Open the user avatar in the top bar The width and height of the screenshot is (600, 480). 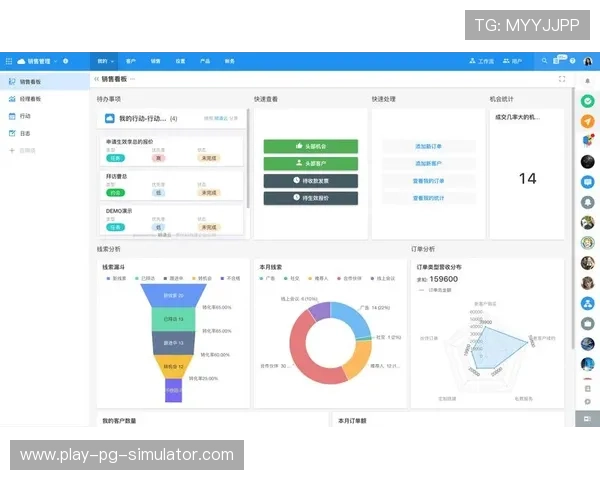[587, 61]
